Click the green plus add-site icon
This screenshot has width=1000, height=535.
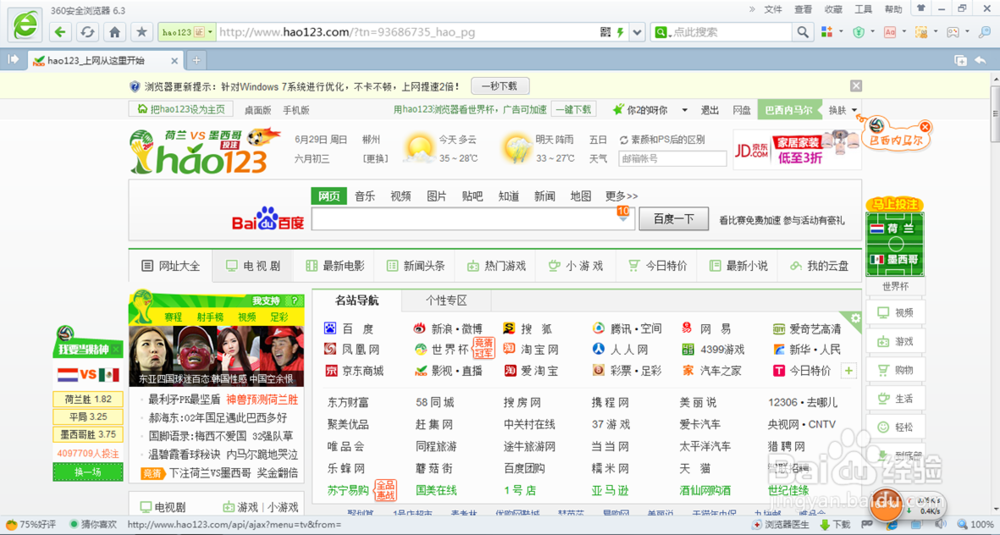click(x=849, y=370)
